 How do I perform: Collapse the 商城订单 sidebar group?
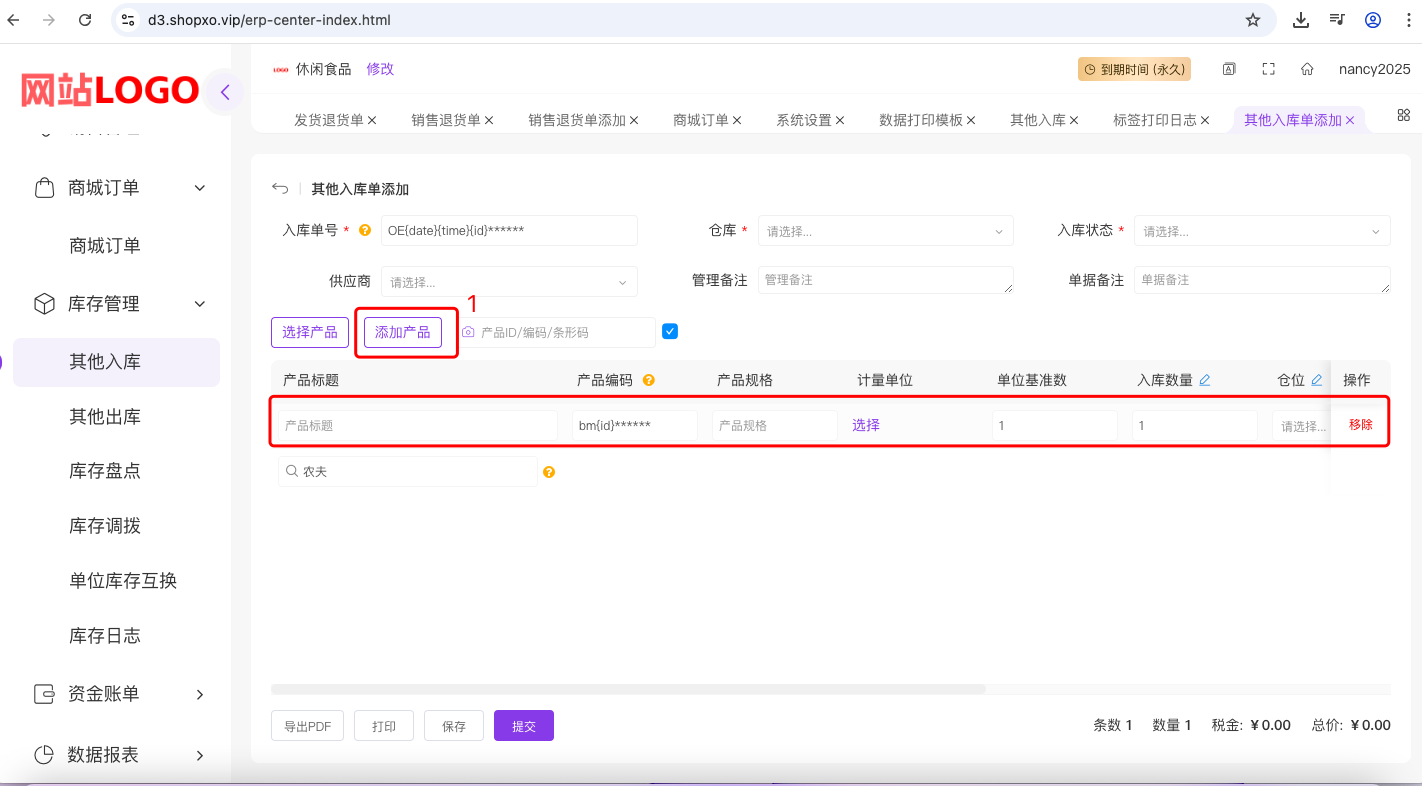199,188
